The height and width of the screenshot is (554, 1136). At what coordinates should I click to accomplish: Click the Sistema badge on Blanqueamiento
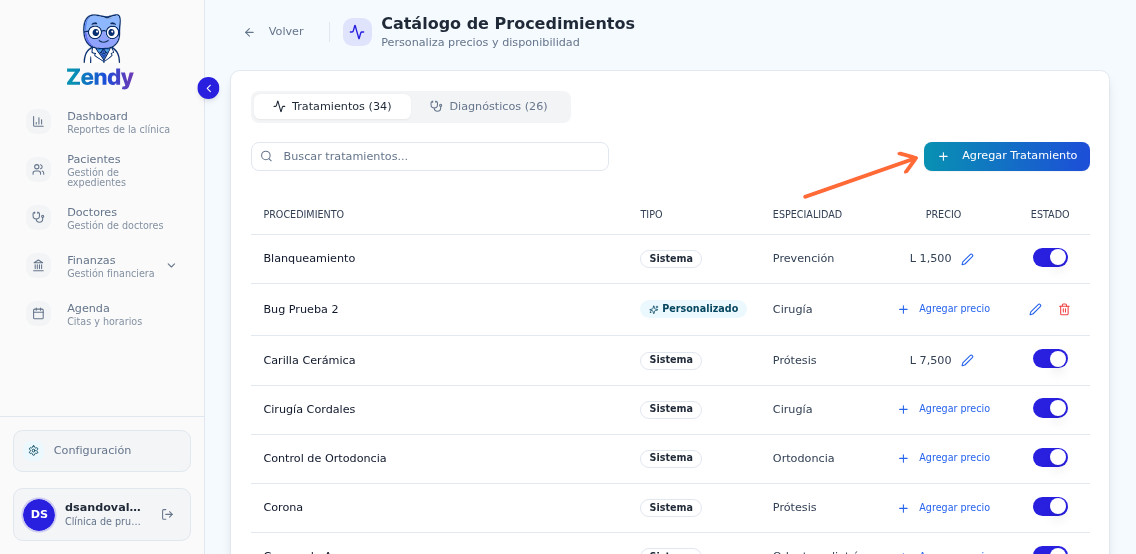(x=671, y=259)
